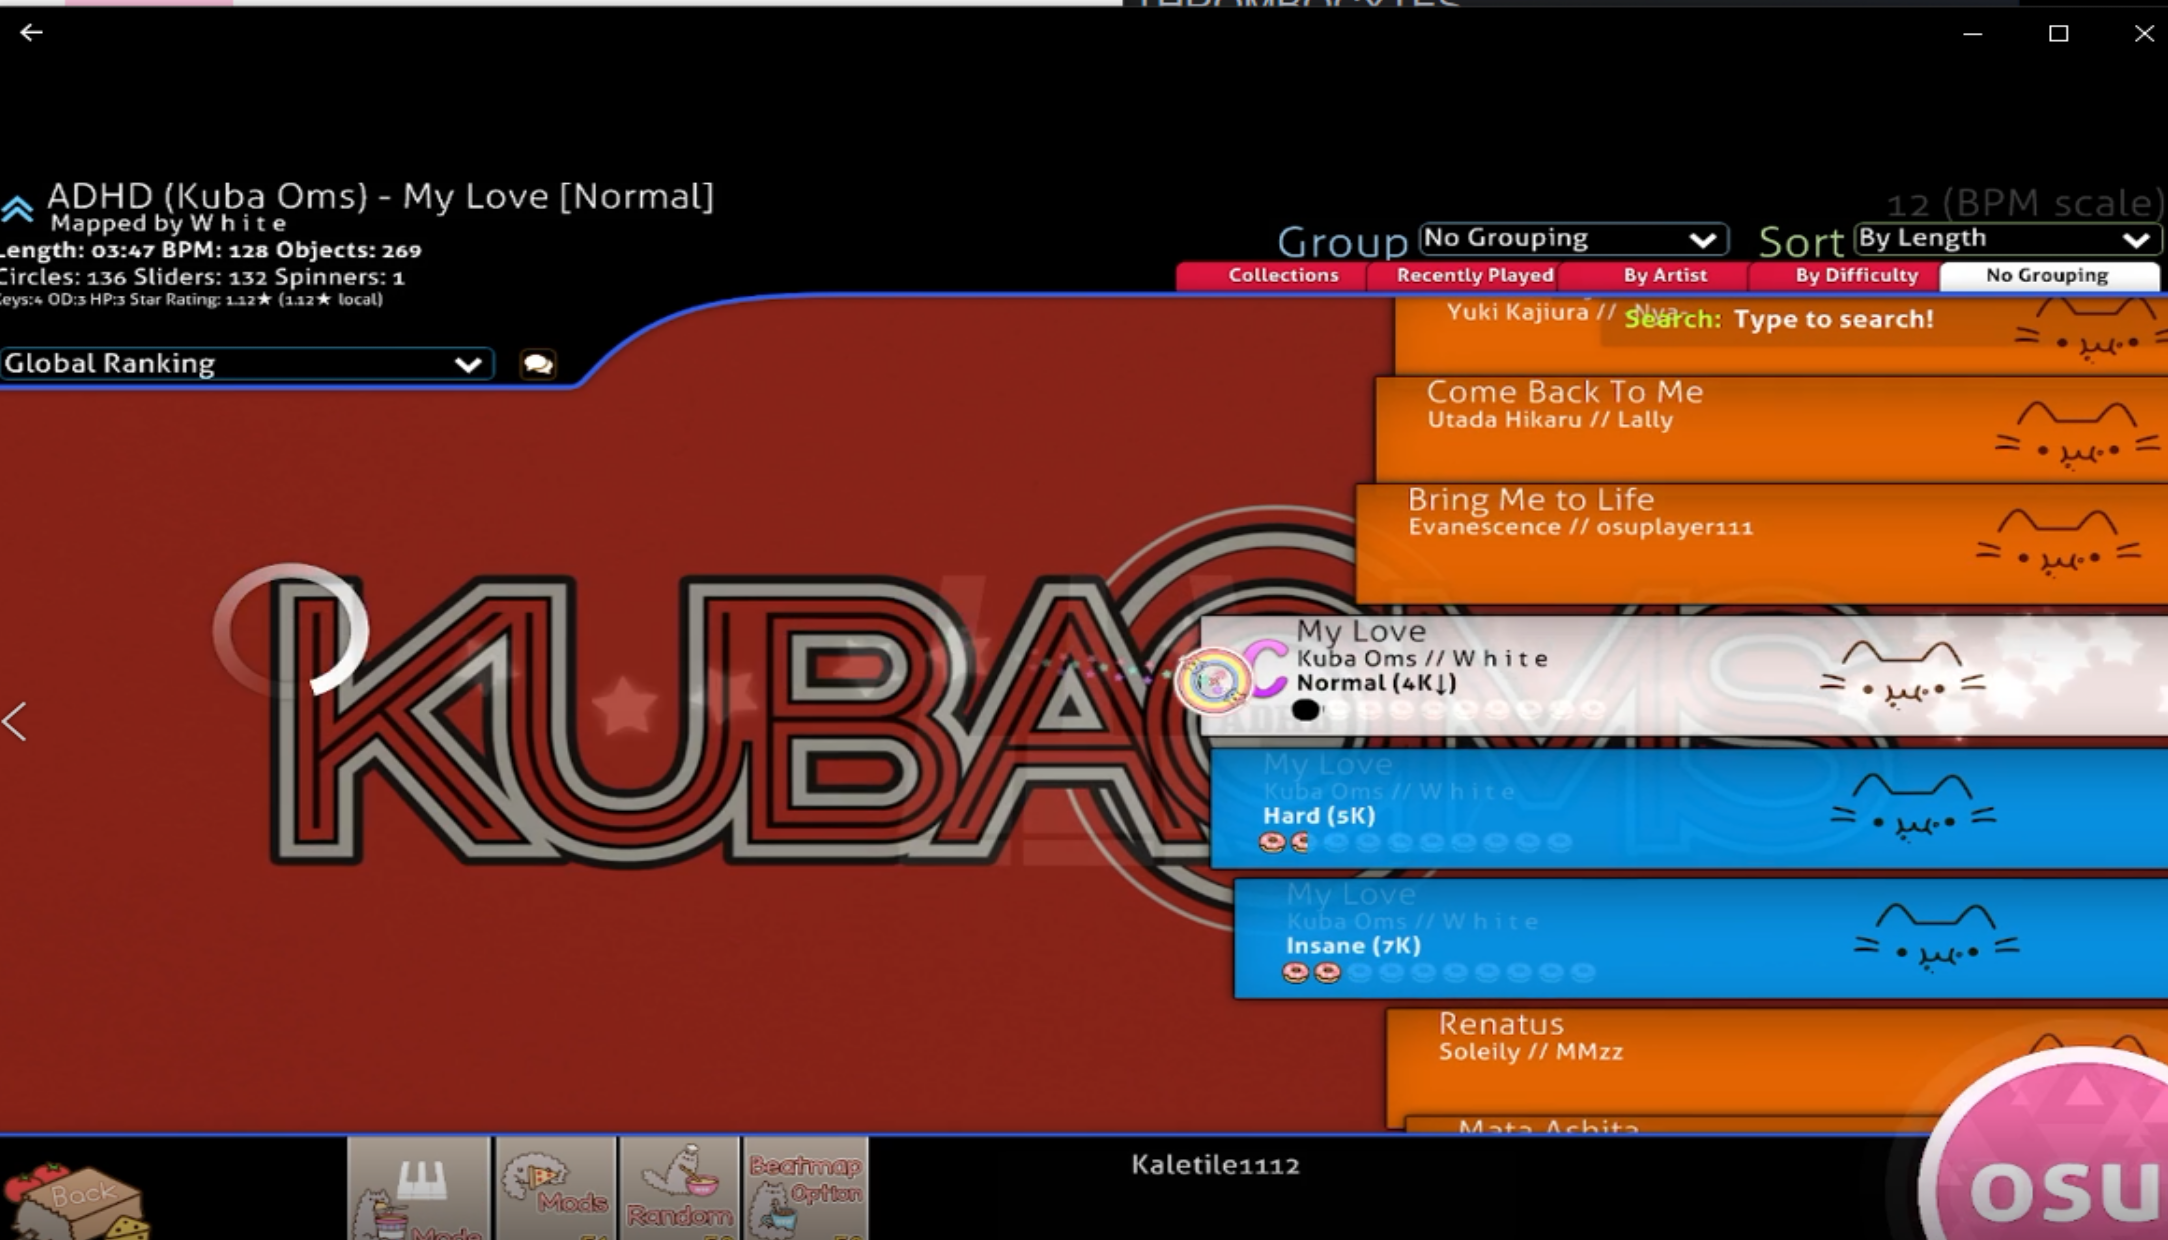Open the Mods pizza cat icon
Screen dimensions: 2168x1240
click(556, 1190)
